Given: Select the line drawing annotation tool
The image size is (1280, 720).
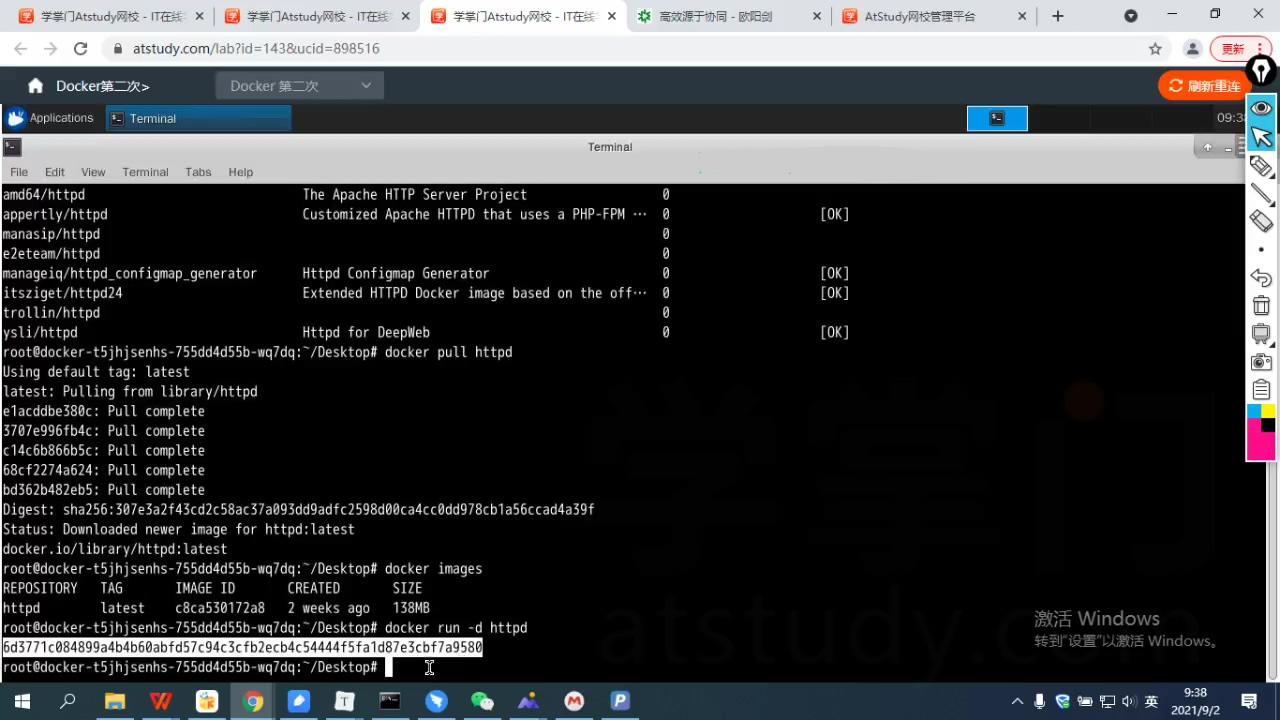Looking at the screenshot, I should pyautogui.click(x=1261, y=194).
